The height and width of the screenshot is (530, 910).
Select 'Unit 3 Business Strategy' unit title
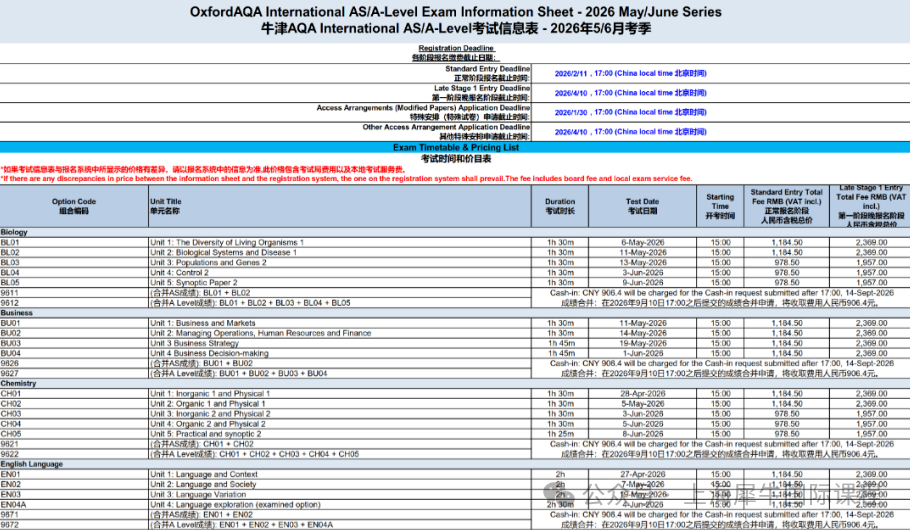(194, 343)
